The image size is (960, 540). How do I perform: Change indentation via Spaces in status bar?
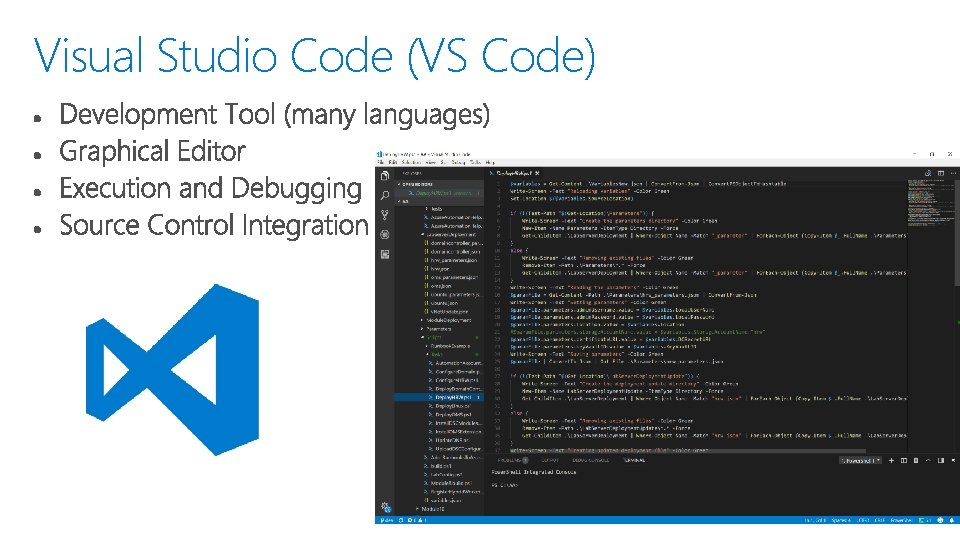(841, 520)
